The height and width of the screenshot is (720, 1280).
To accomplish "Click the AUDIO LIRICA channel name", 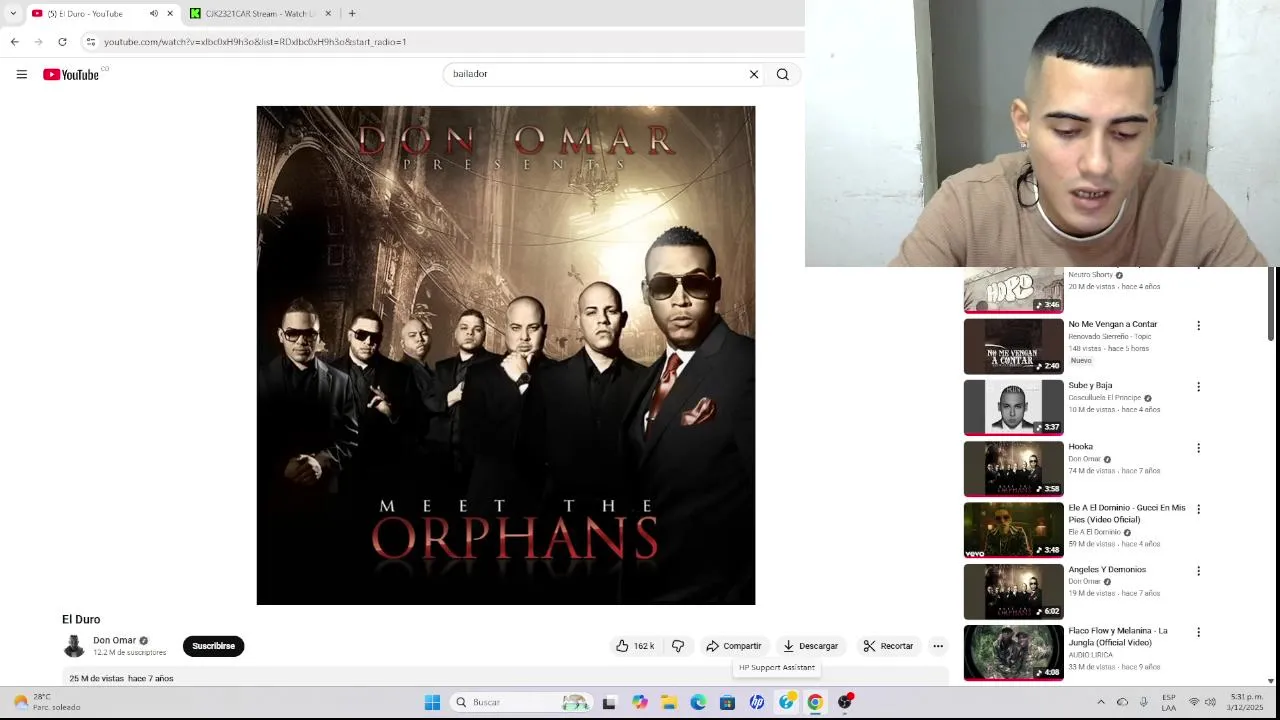I will pyautogui.click(x=1090, y=655).
